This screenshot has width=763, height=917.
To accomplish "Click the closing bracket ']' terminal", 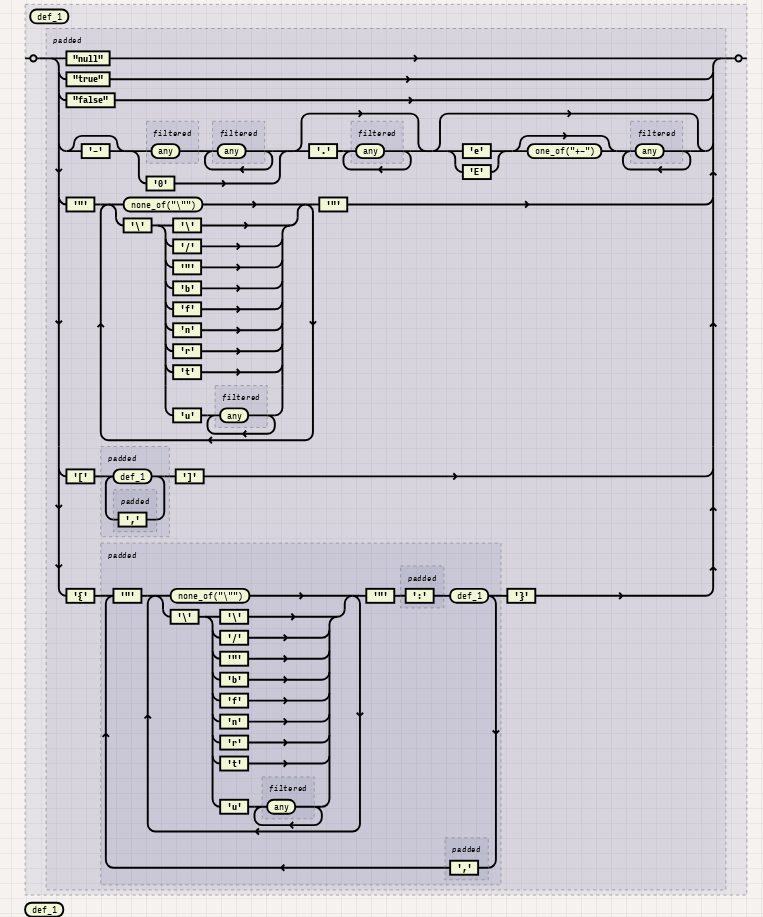I will [190, 477].
